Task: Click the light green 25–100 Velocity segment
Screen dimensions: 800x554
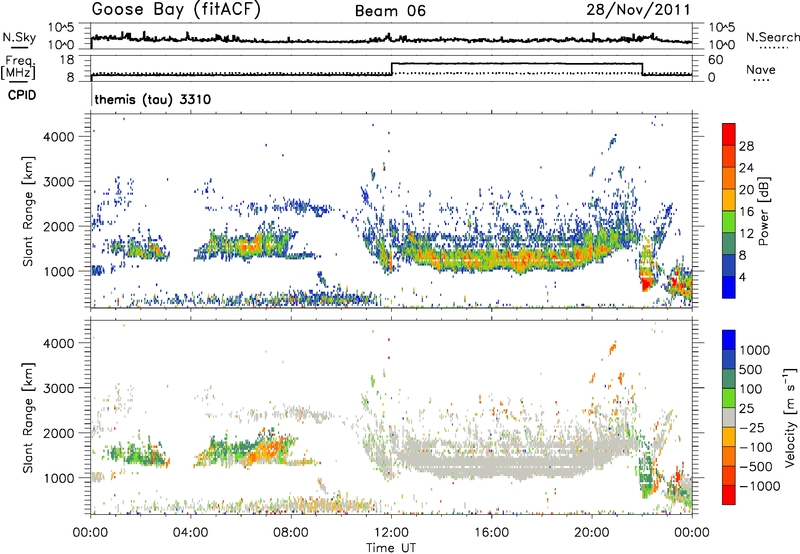Action: click(729, 398)
